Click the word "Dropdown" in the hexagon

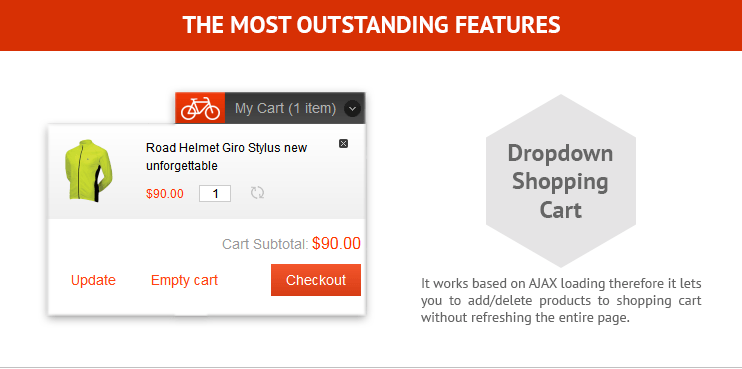[560, 154]
